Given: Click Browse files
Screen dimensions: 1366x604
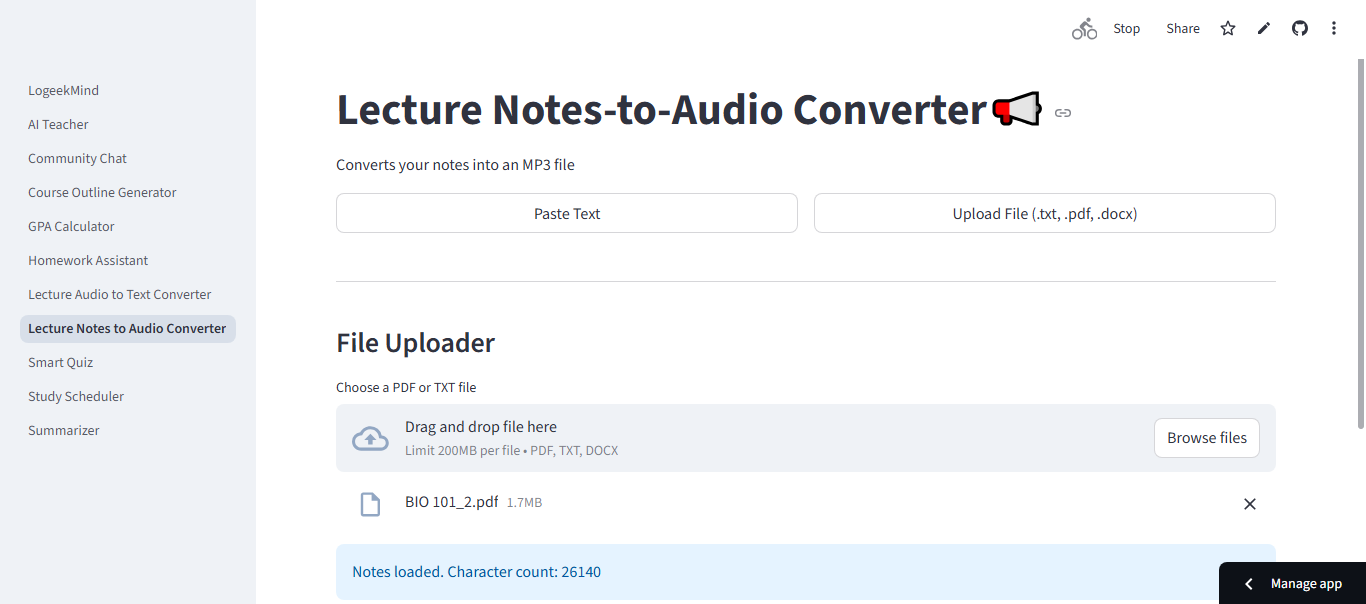Looking at the screenshot, I should coord(1206,437).
